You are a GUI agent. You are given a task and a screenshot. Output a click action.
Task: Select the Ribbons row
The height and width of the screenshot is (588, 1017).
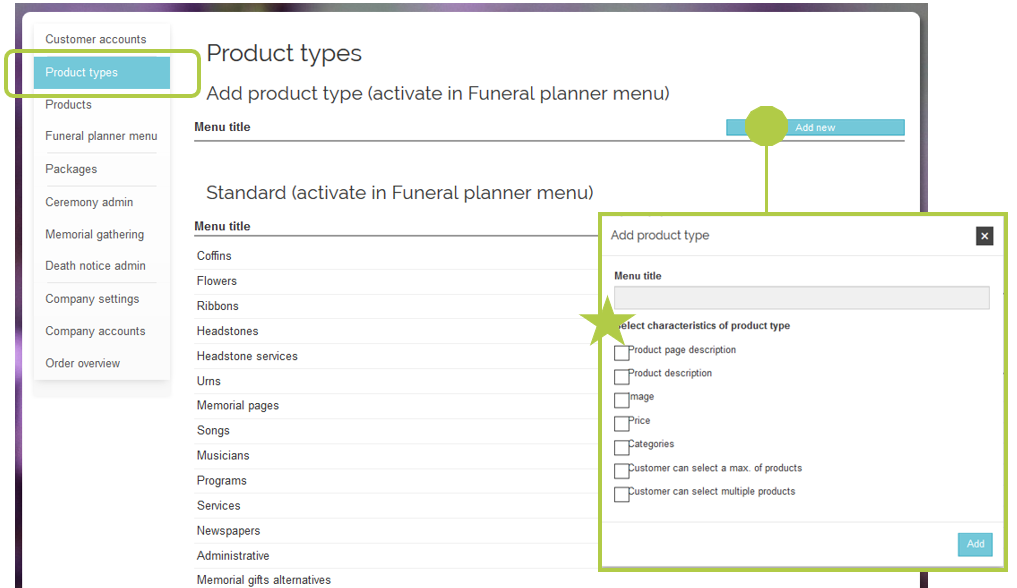(396, 306)
